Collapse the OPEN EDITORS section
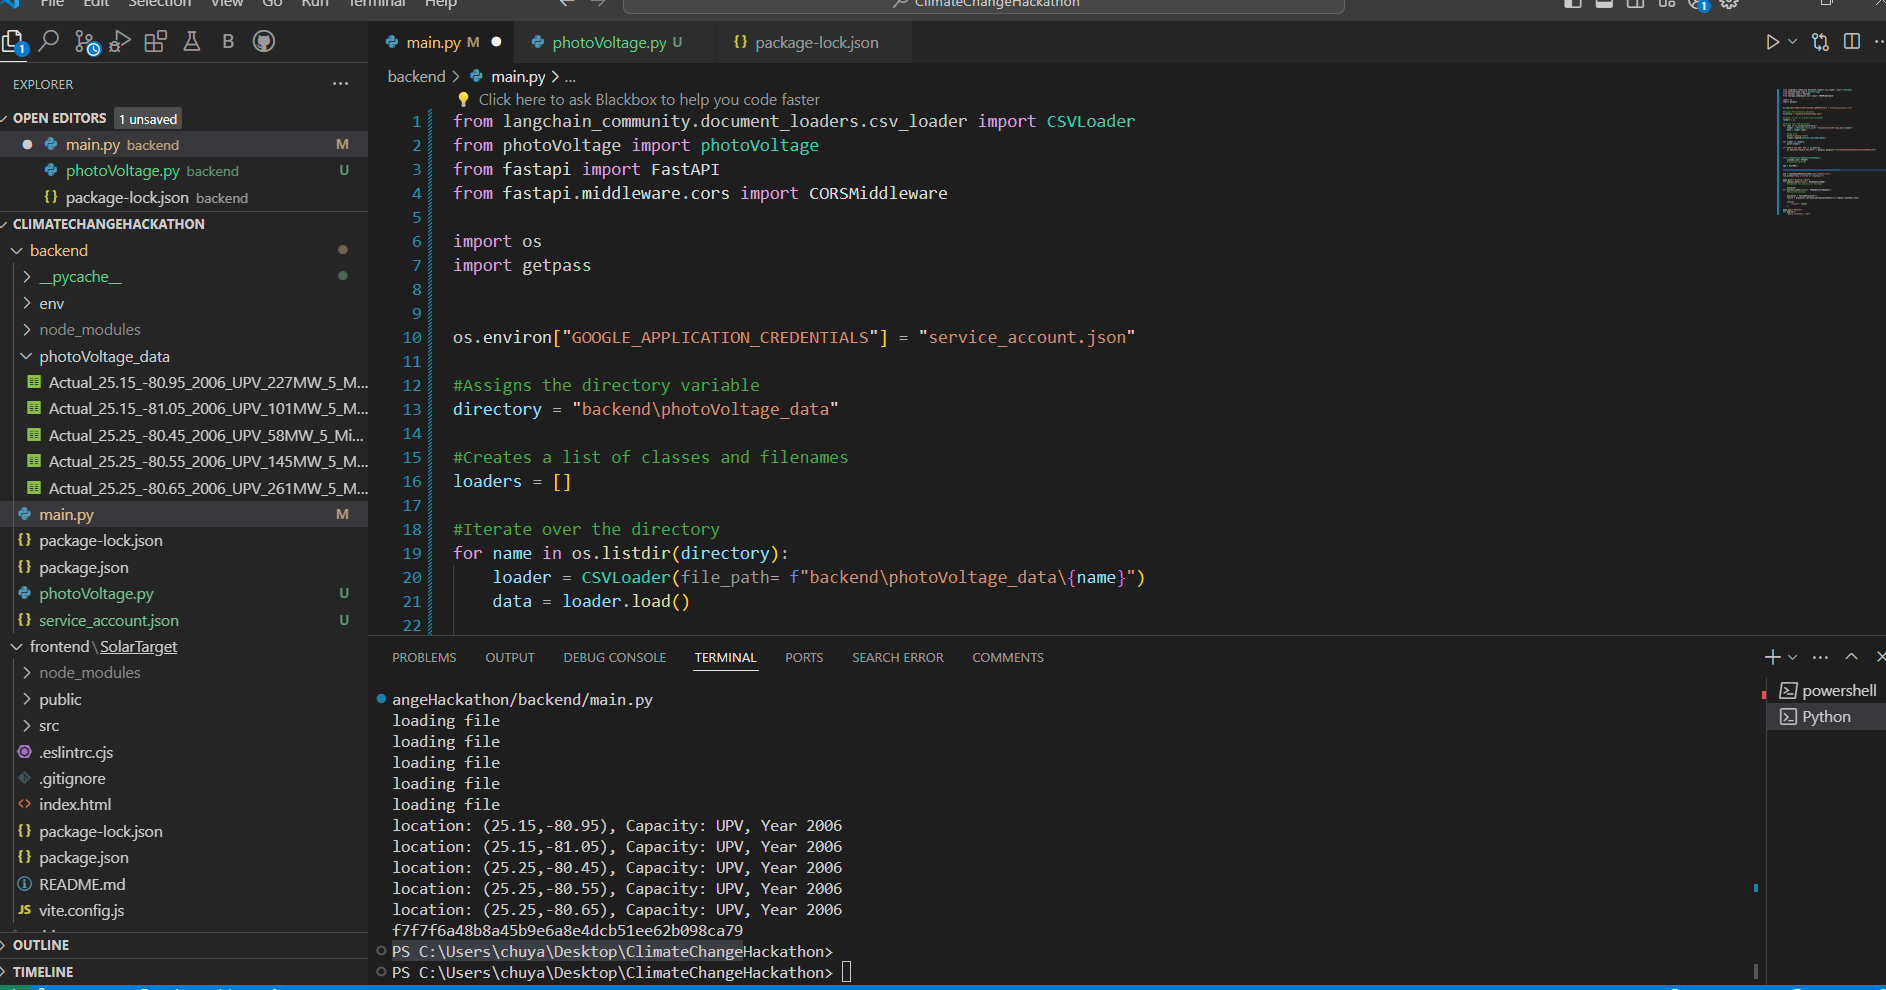The width and height of the screenshot is (1886, 990). tap(59, 118)
